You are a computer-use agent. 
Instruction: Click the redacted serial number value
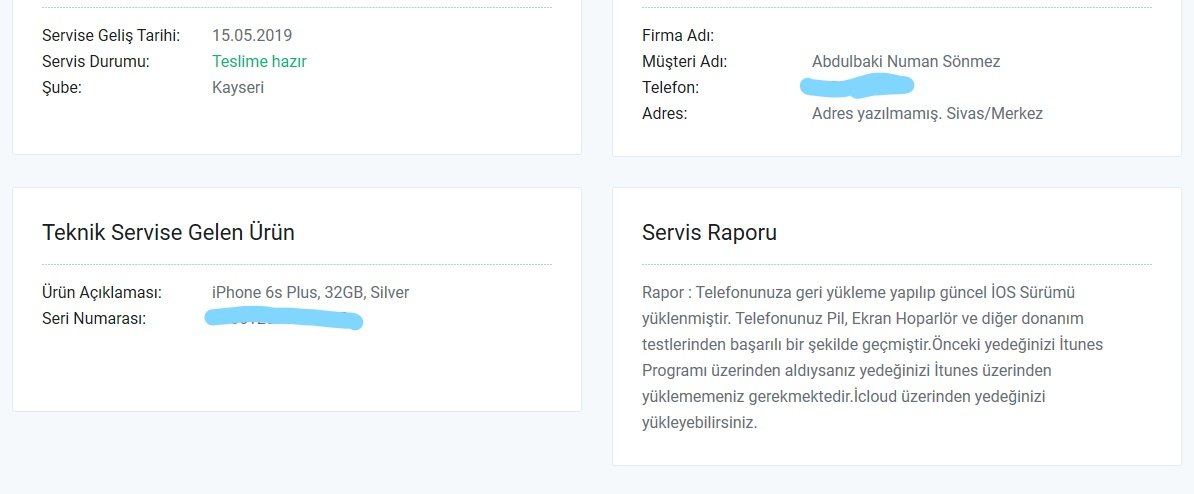[283, 319]
